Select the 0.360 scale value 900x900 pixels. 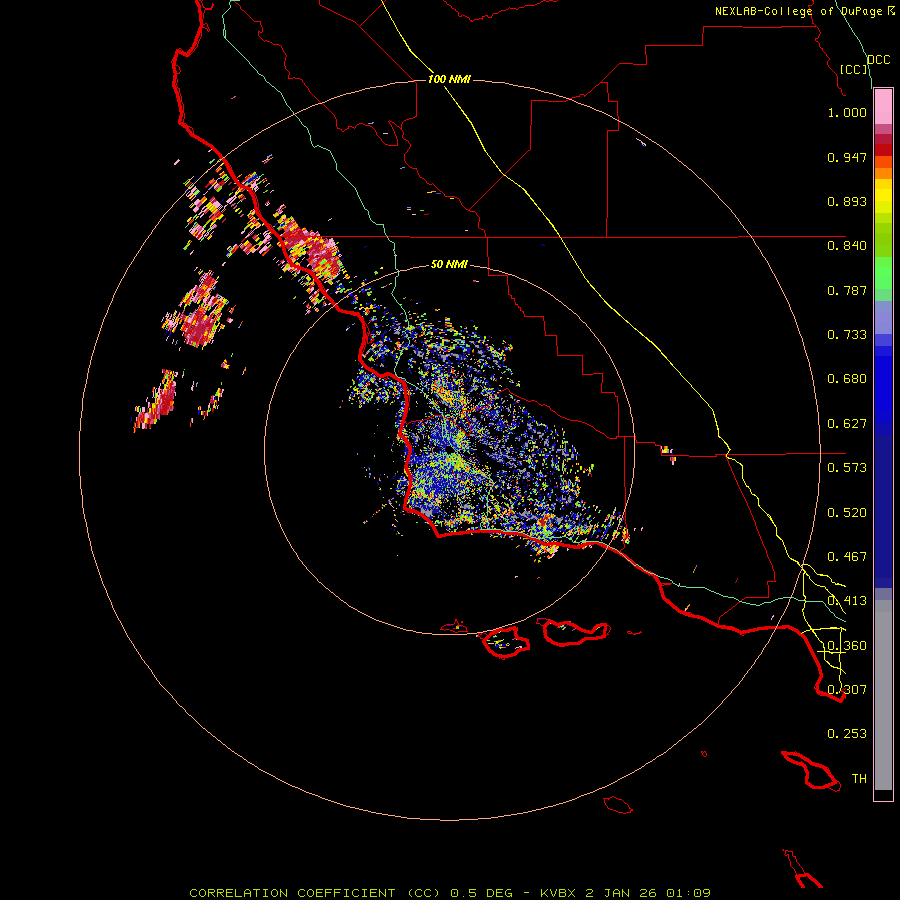[847, 646]
